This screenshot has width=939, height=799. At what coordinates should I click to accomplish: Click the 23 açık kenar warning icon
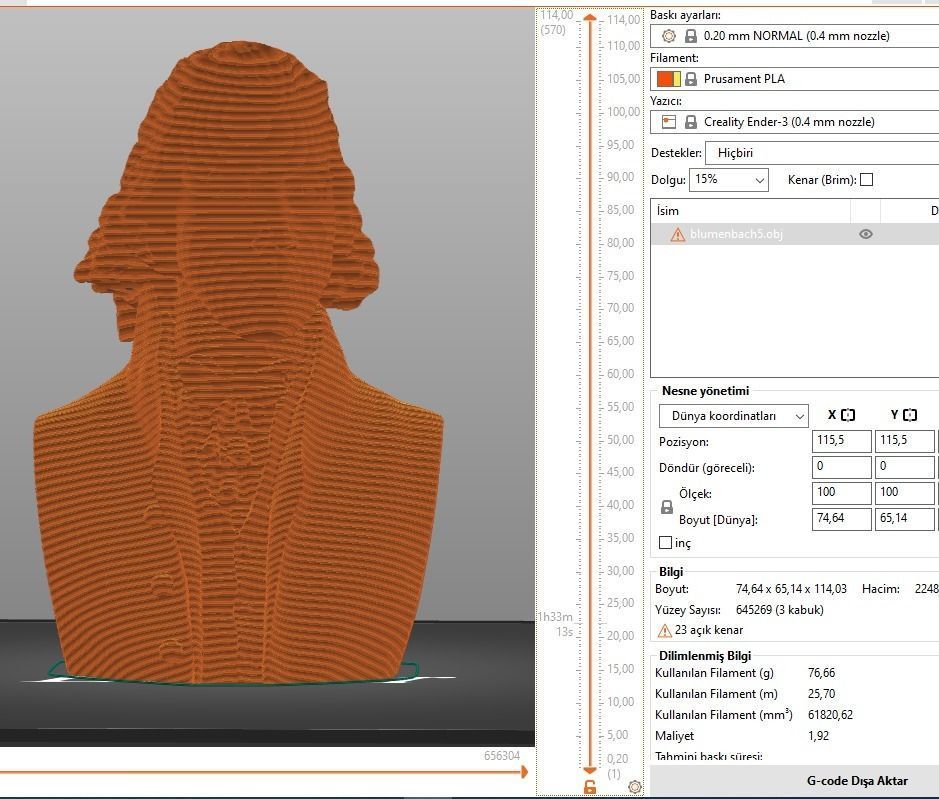click(664, 631)
